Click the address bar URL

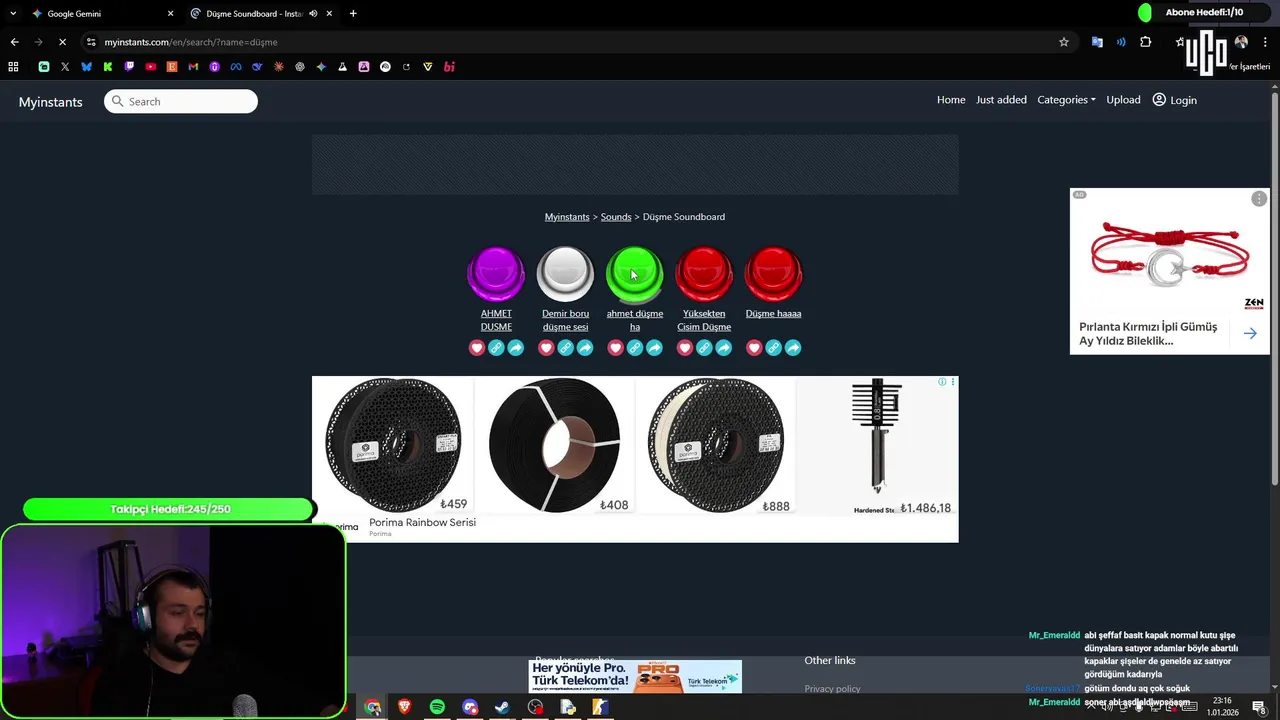(x=190, y=42)
